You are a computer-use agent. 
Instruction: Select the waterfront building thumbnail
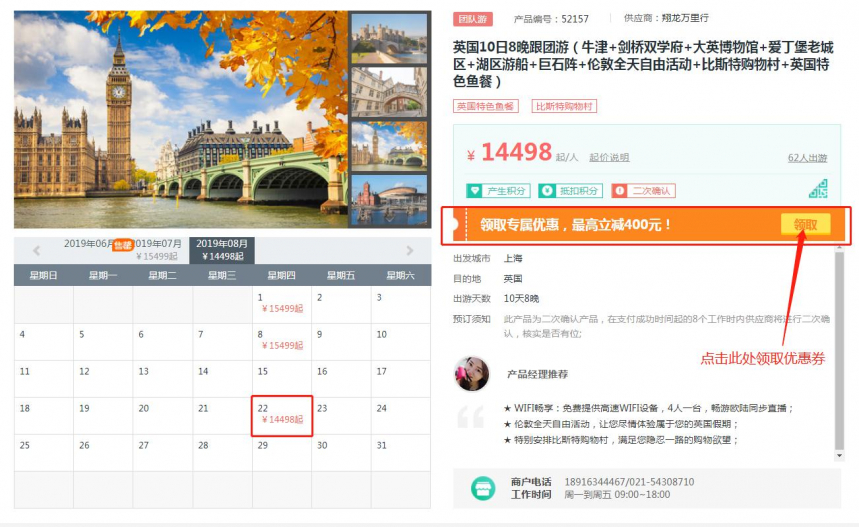(x=389, y=199)
